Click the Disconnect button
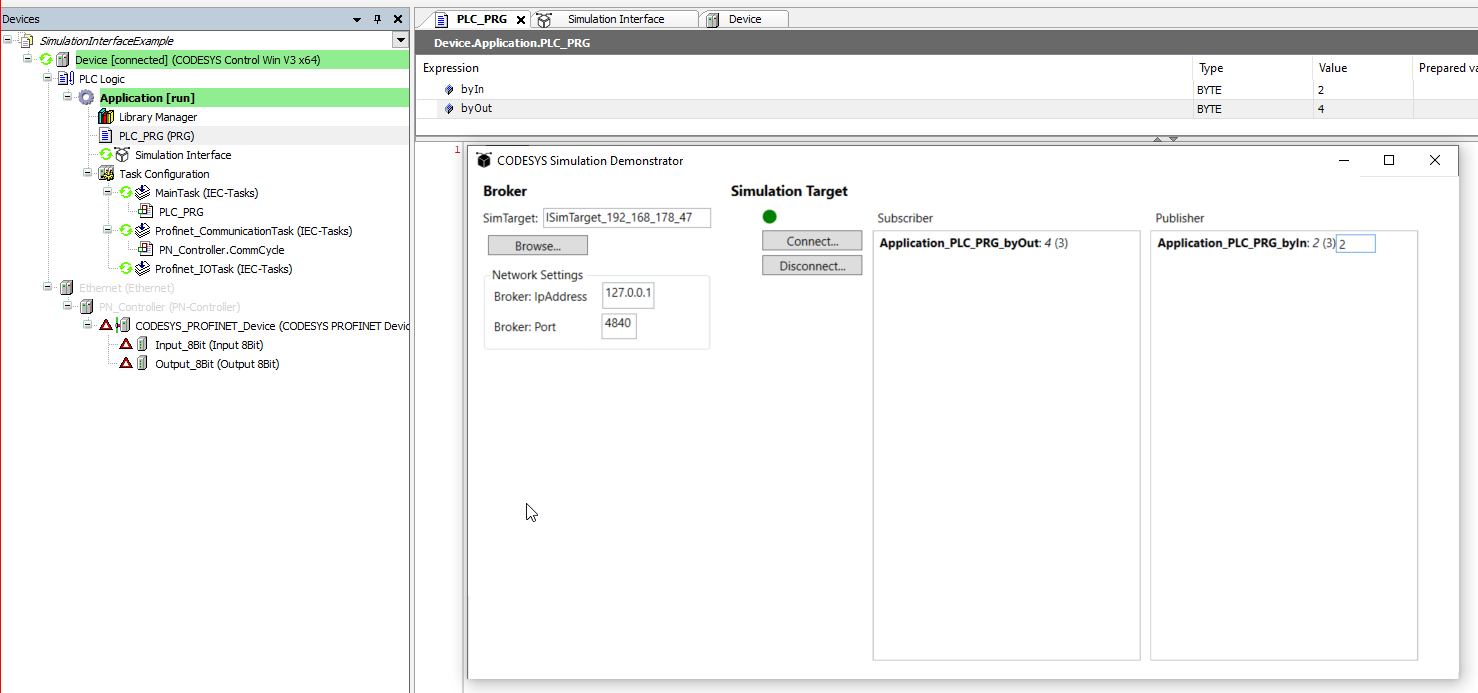The width and height of the screenshot is (1478, 693). tap(811, 264)
